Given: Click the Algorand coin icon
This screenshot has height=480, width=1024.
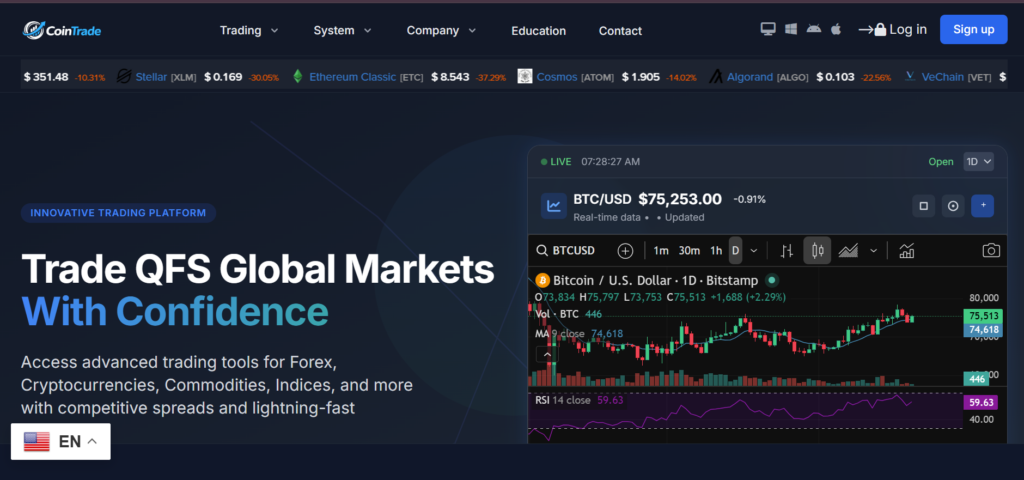Looking at the screenshot, I should tap(717, 76).
